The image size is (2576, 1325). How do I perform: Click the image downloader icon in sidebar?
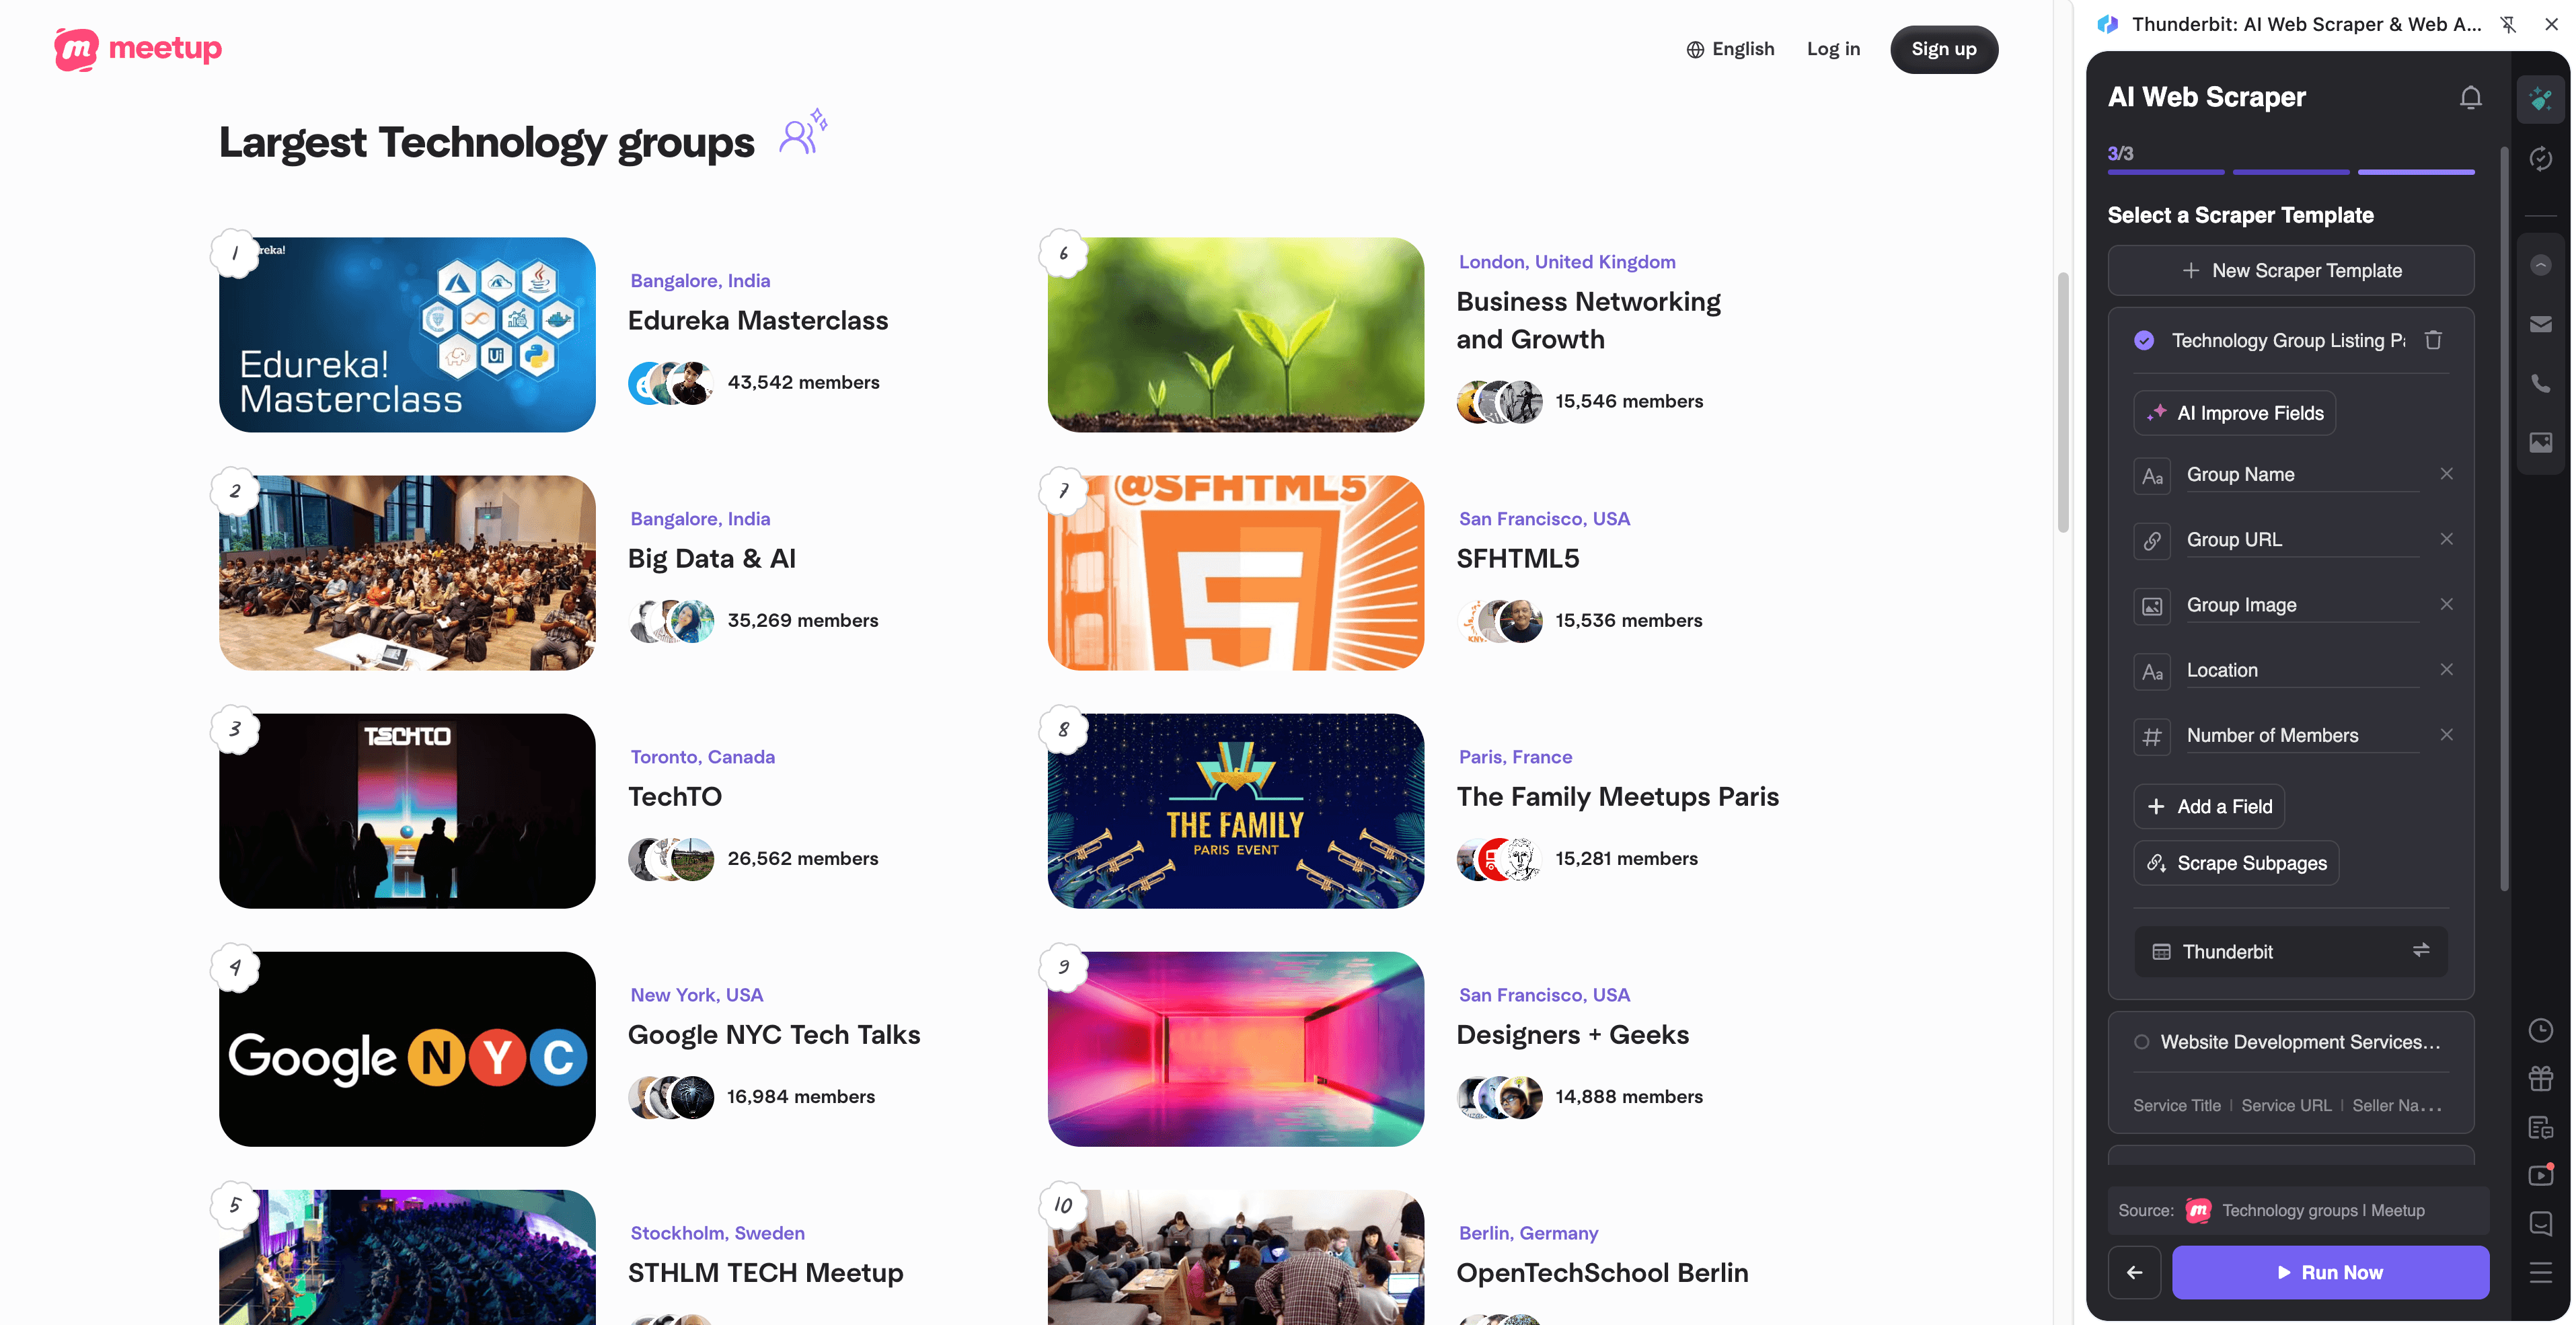click(2541, 441)
